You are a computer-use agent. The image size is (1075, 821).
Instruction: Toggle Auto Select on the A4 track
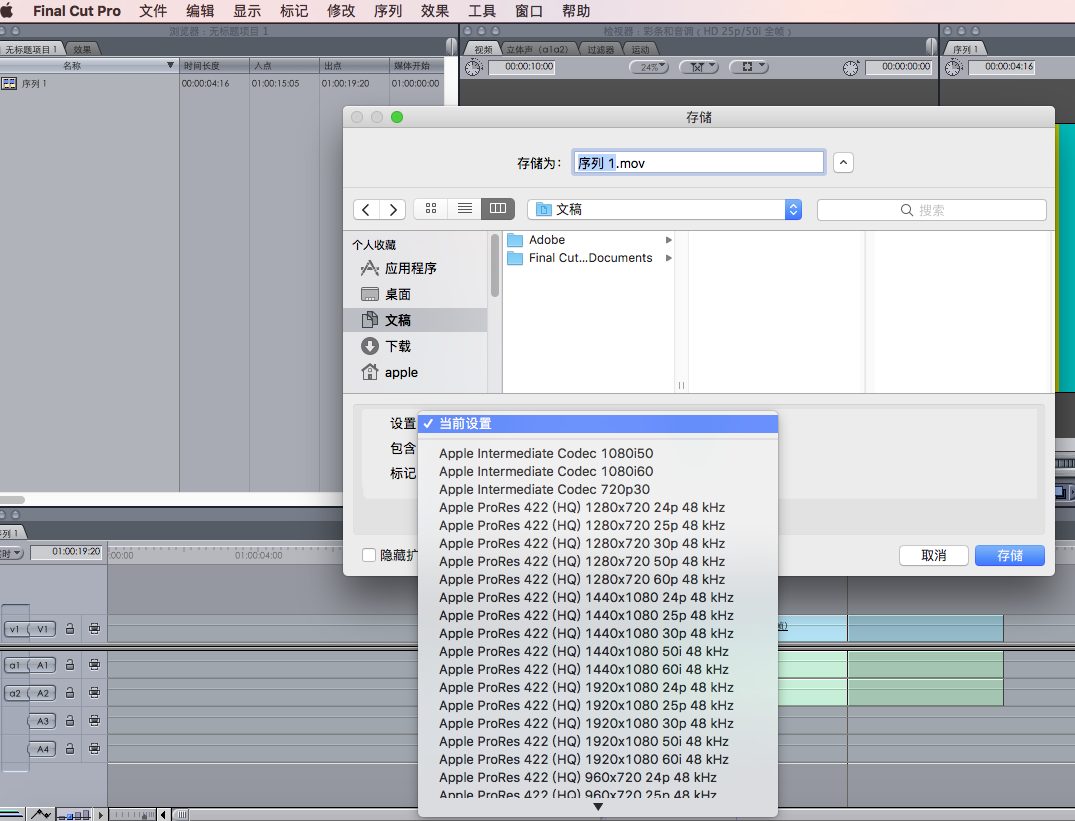pos(95,749)
